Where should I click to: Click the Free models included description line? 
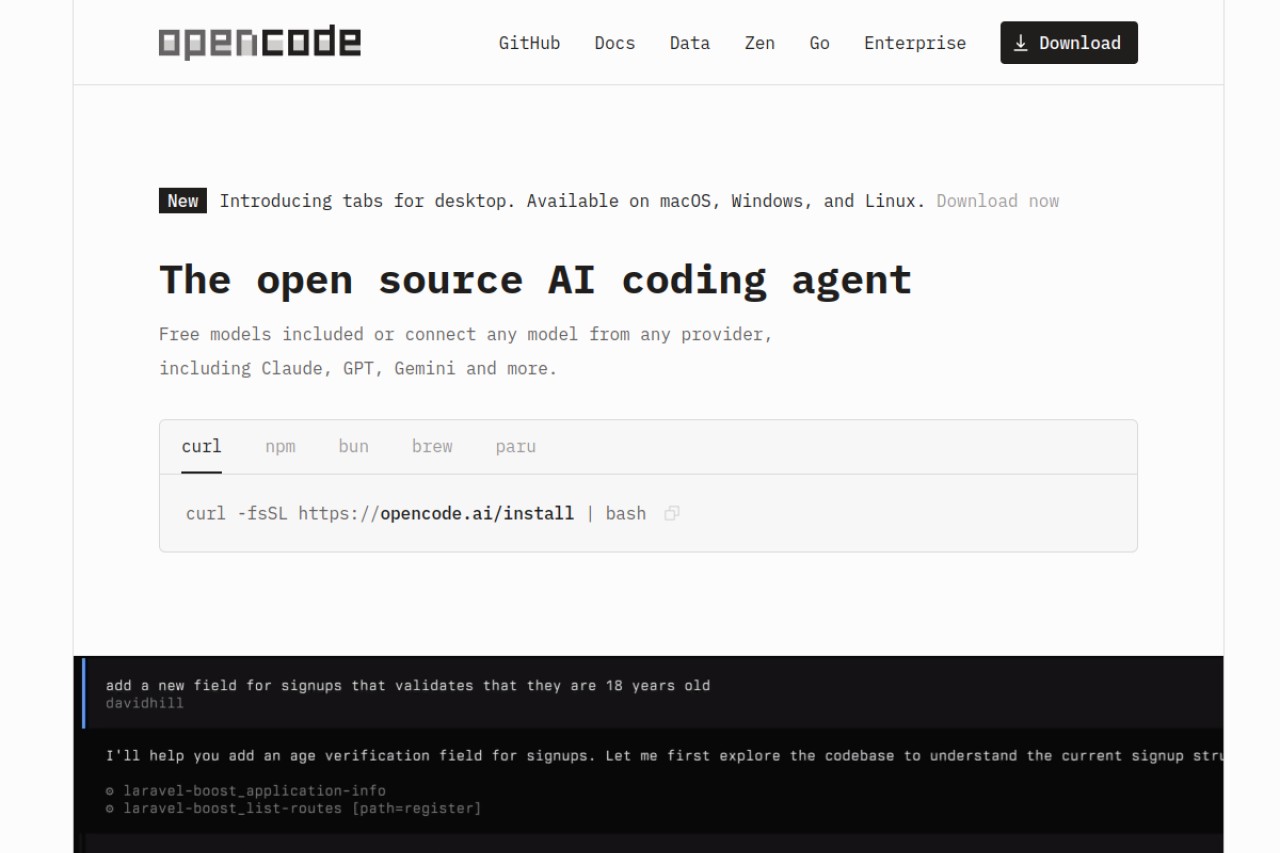(466, 334)
